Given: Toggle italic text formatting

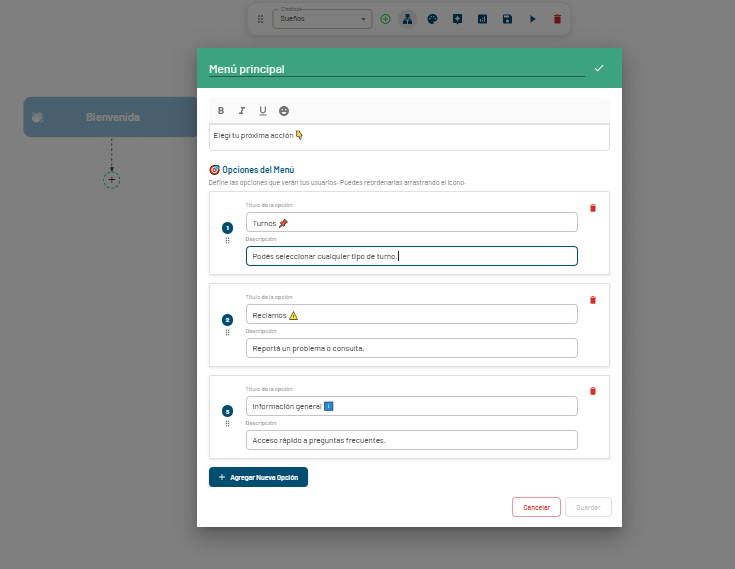Looking at the screenshot, I should 242,111.
